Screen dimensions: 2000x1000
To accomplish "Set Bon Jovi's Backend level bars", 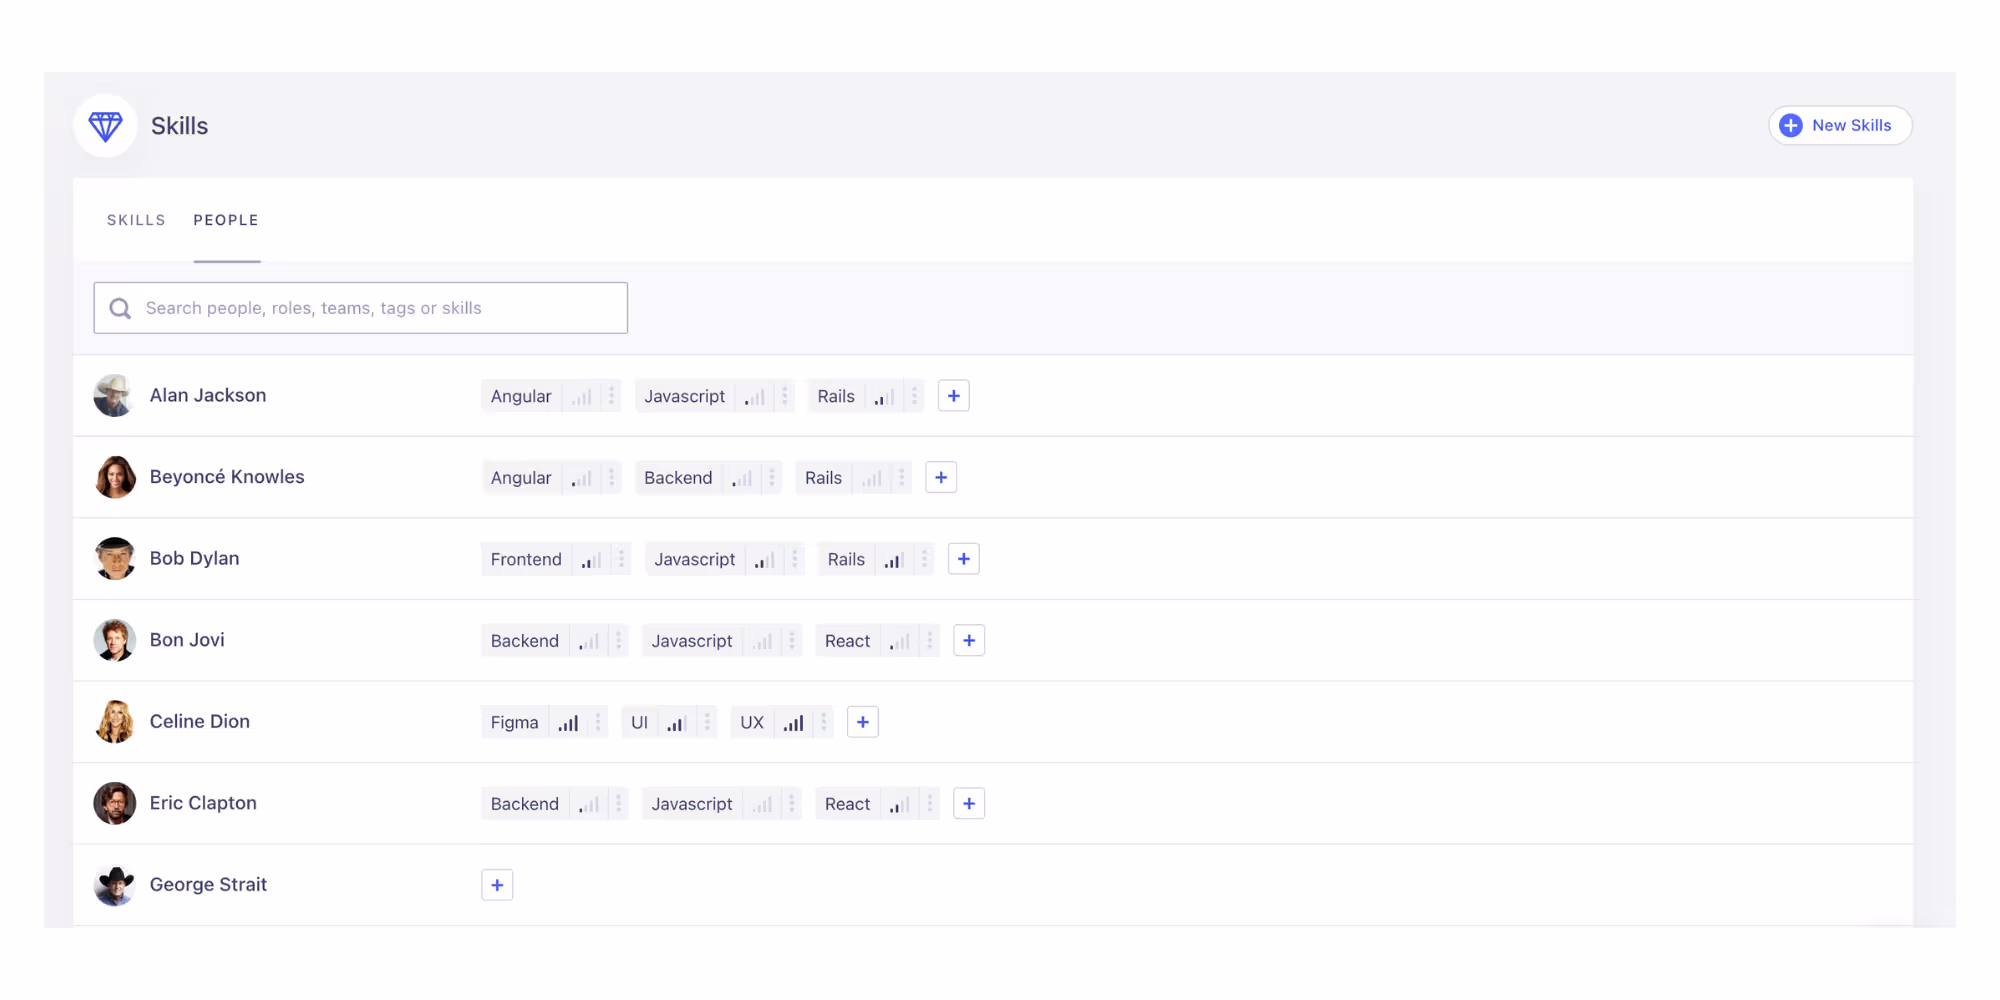I will (x=589, y=642).
